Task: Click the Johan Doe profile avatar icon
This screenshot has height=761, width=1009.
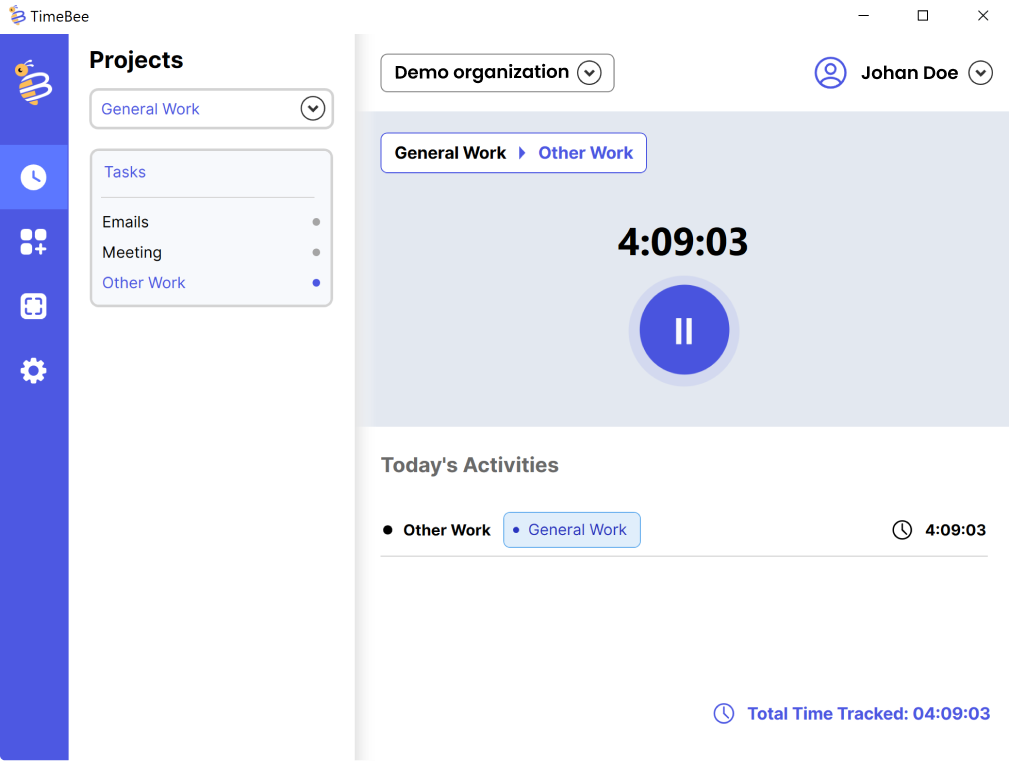Action: (830, 73)
